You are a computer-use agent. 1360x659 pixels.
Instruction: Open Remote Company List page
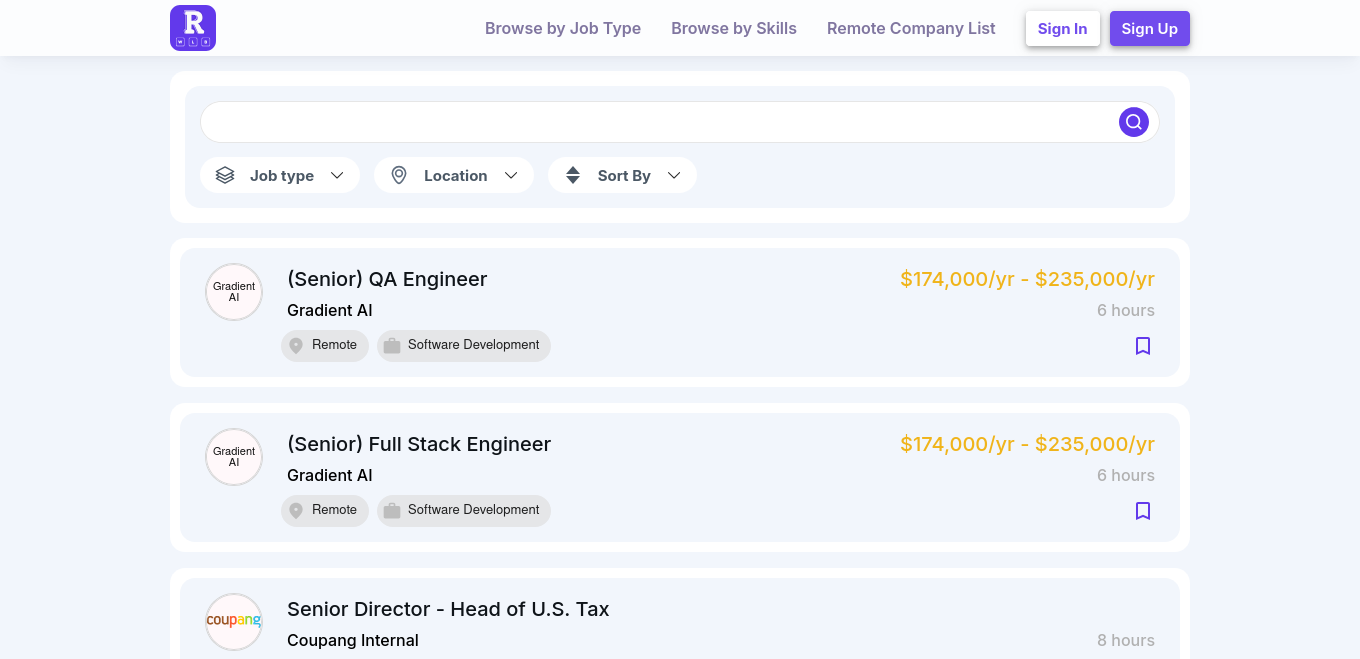(x=911, y=28)
